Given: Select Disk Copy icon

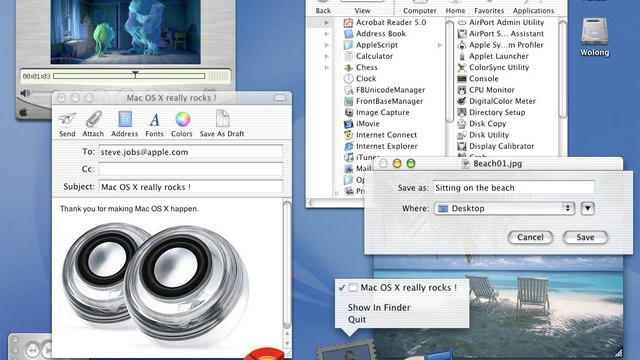Looking at the screenshot, I should point(462,123).
